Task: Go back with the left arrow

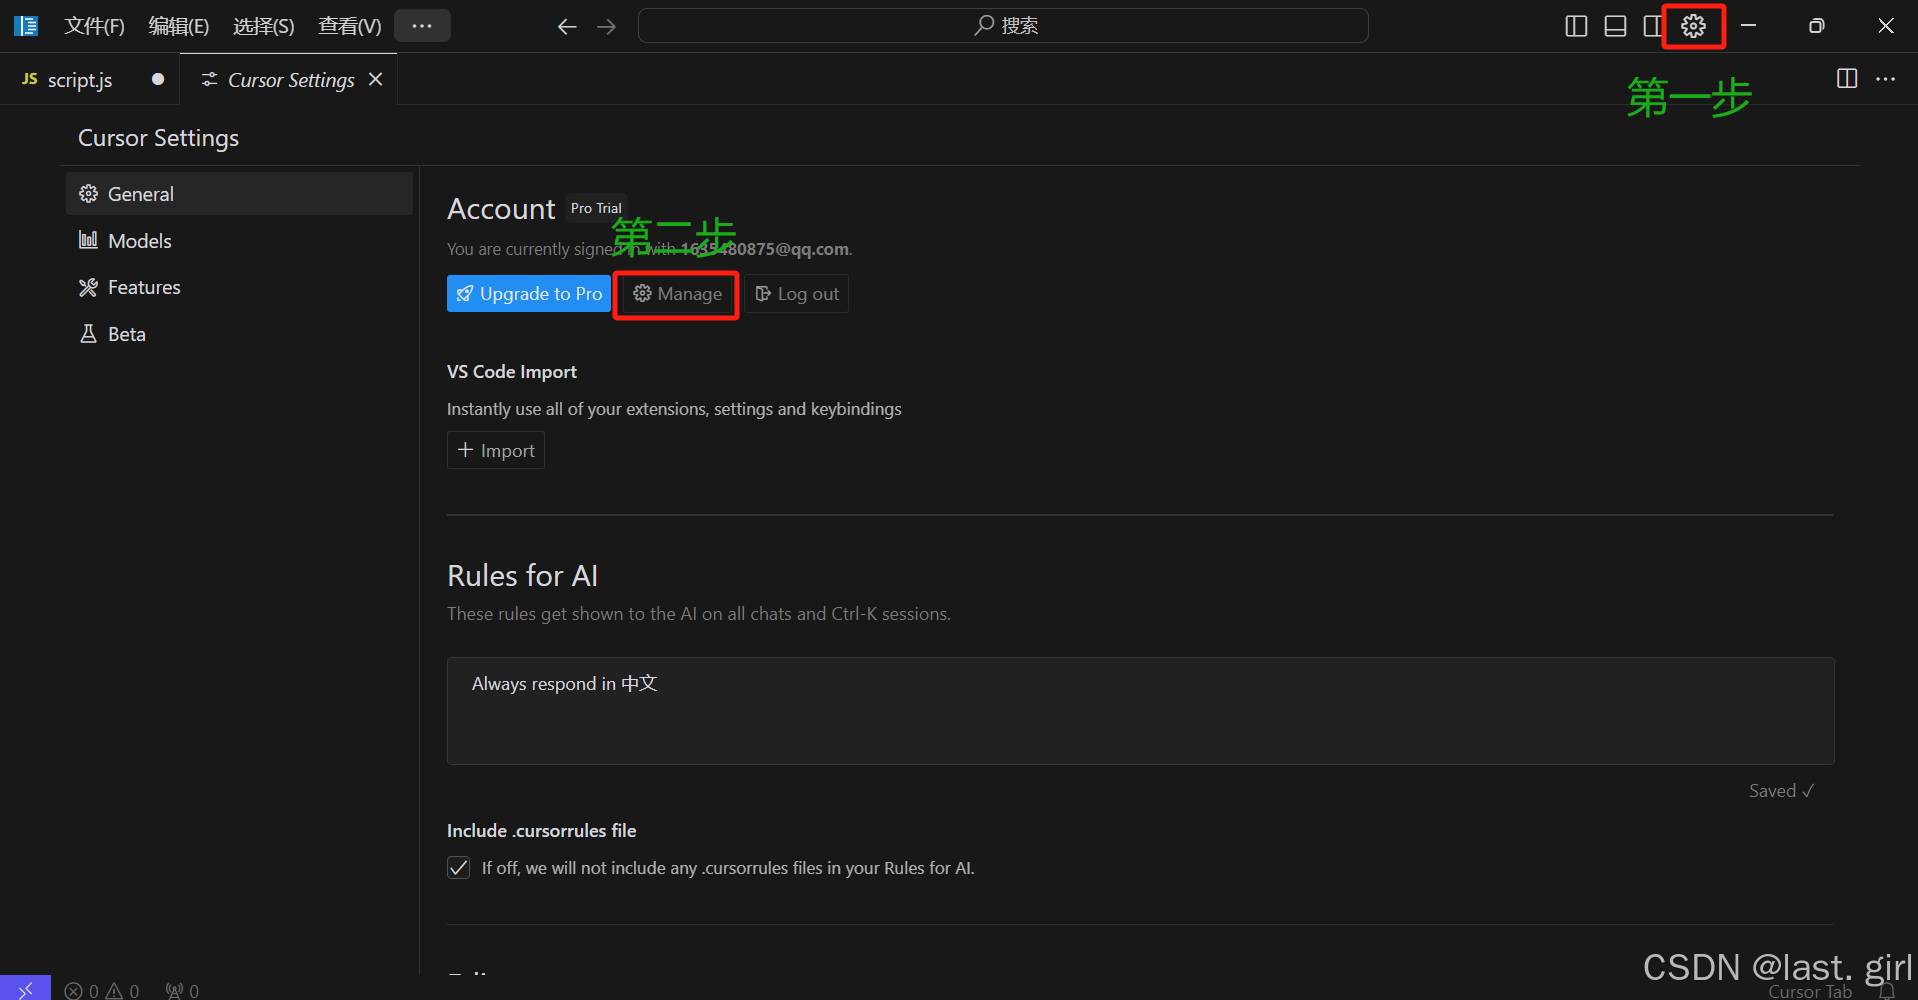Action: 567,26
